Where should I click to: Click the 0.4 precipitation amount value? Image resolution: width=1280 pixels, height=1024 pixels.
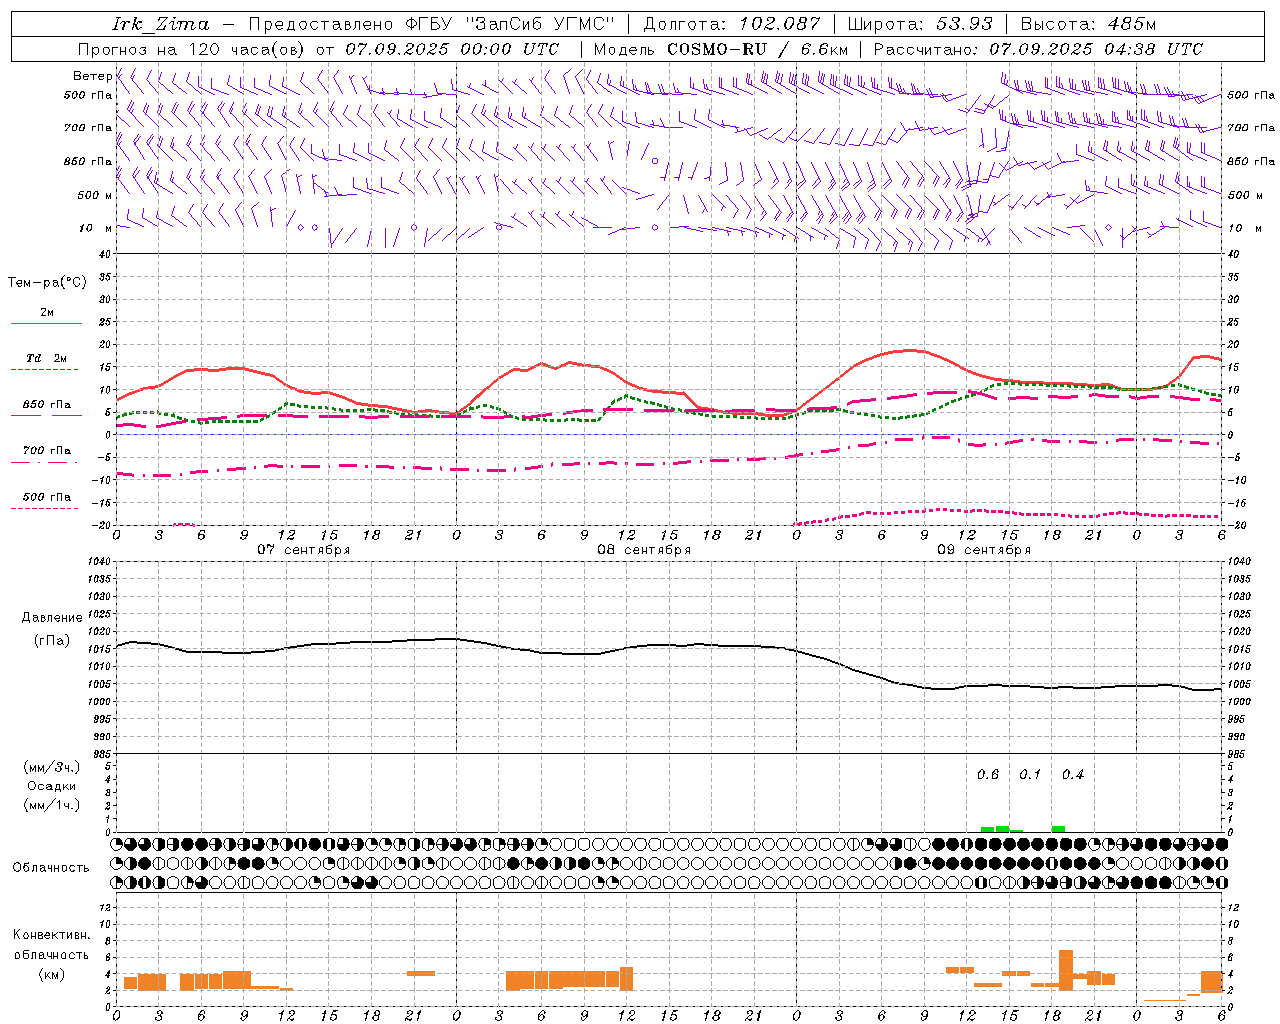pos(1073,775)
